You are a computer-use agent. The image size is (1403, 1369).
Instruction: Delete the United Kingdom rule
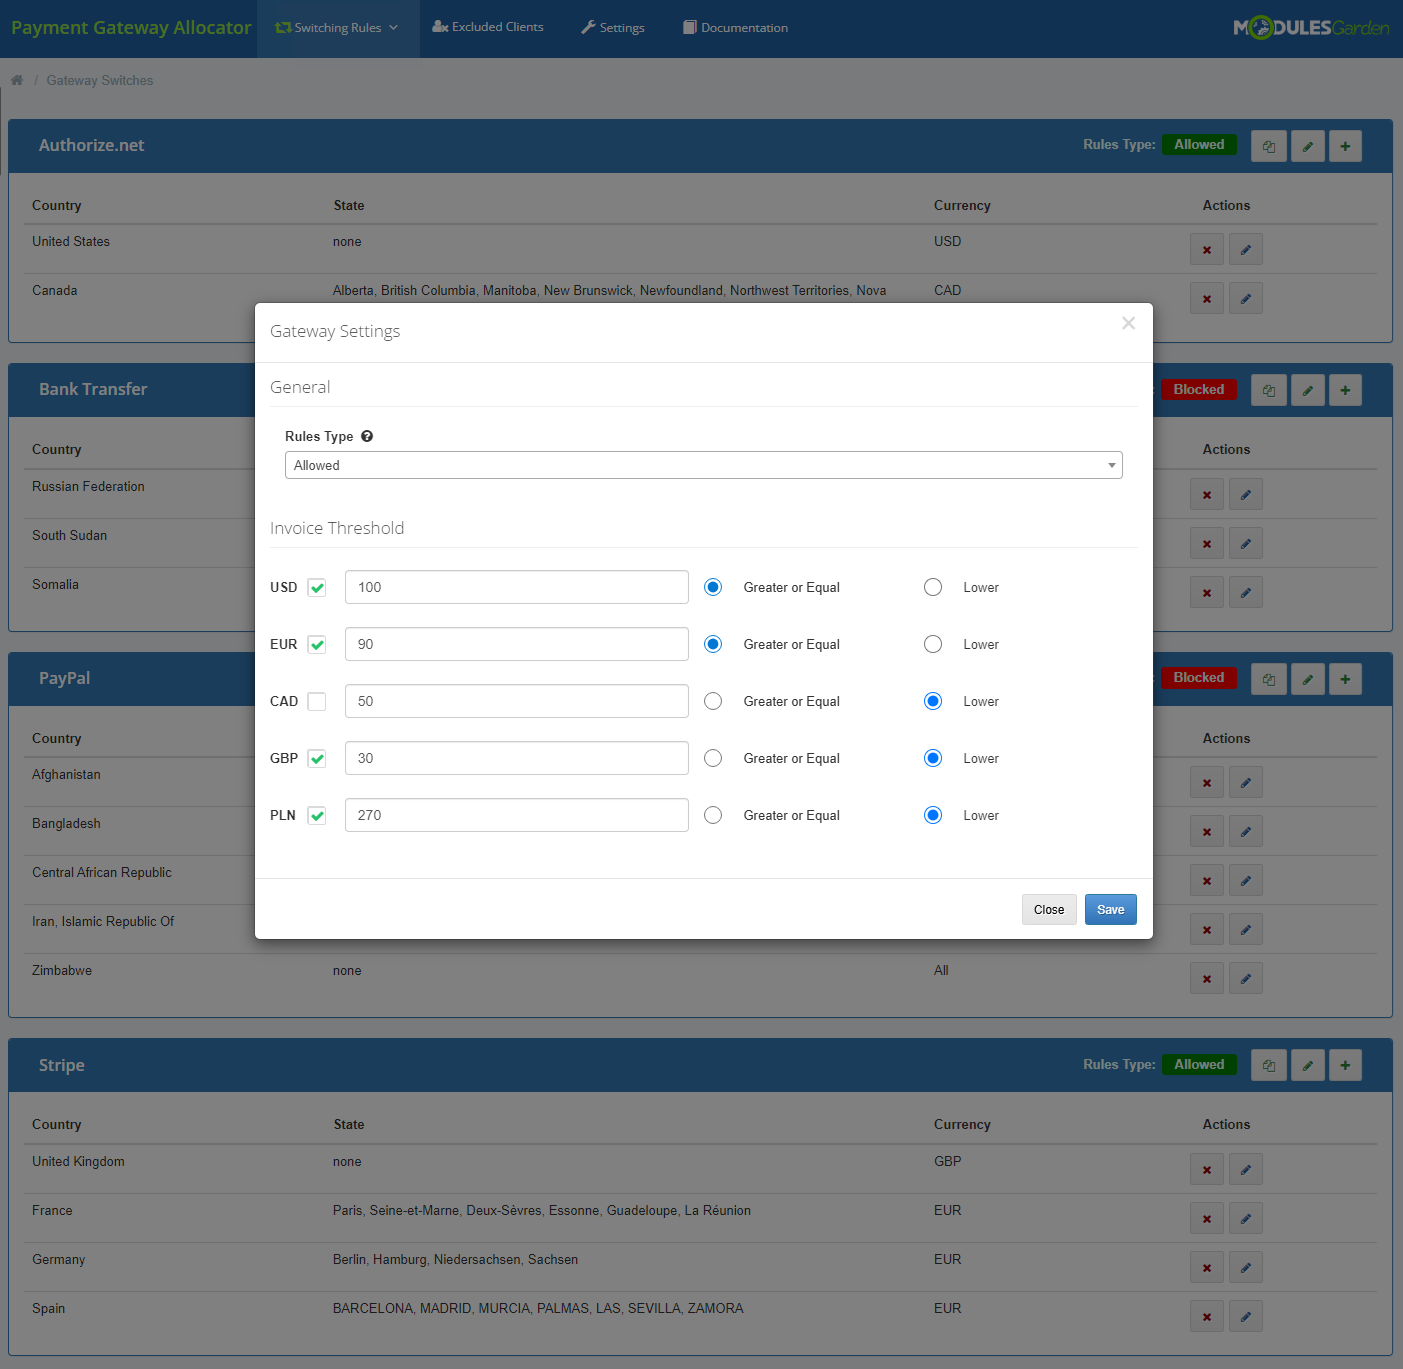pos(1207,1169)
